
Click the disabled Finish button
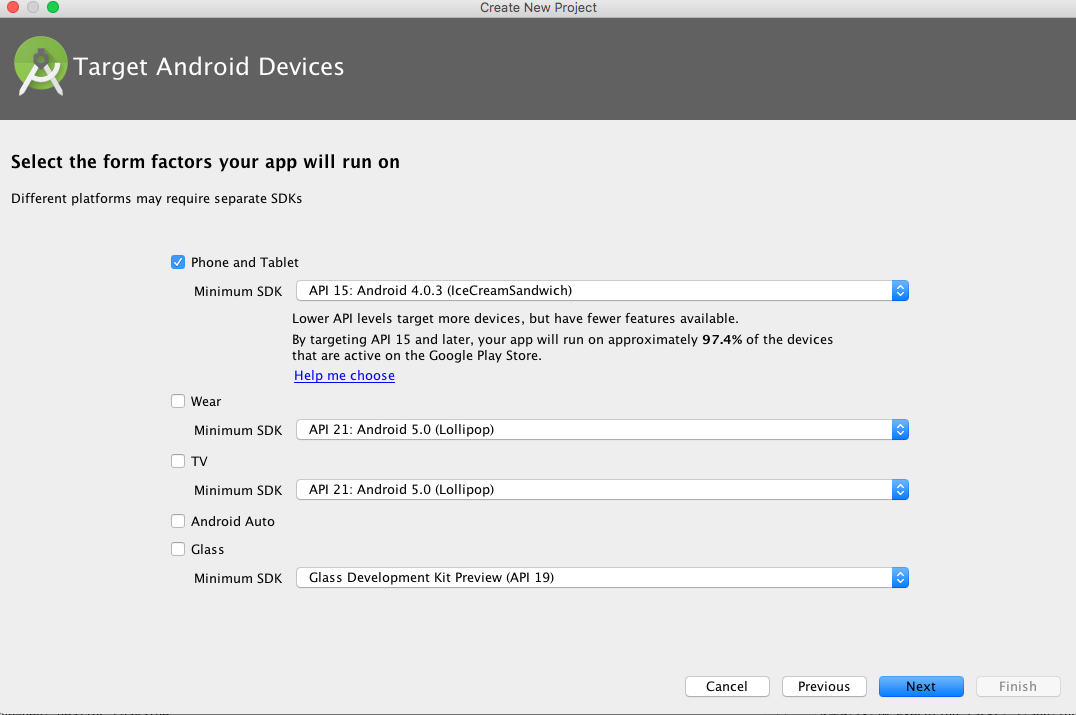[1017, 687]
